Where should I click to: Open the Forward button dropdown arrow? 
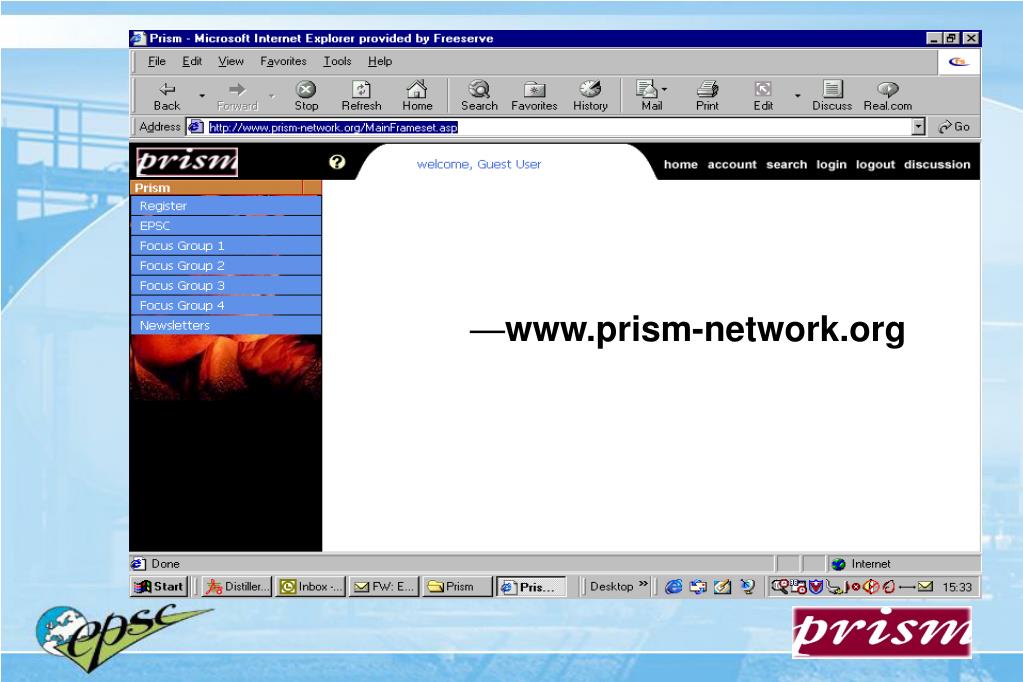point(272,96)
